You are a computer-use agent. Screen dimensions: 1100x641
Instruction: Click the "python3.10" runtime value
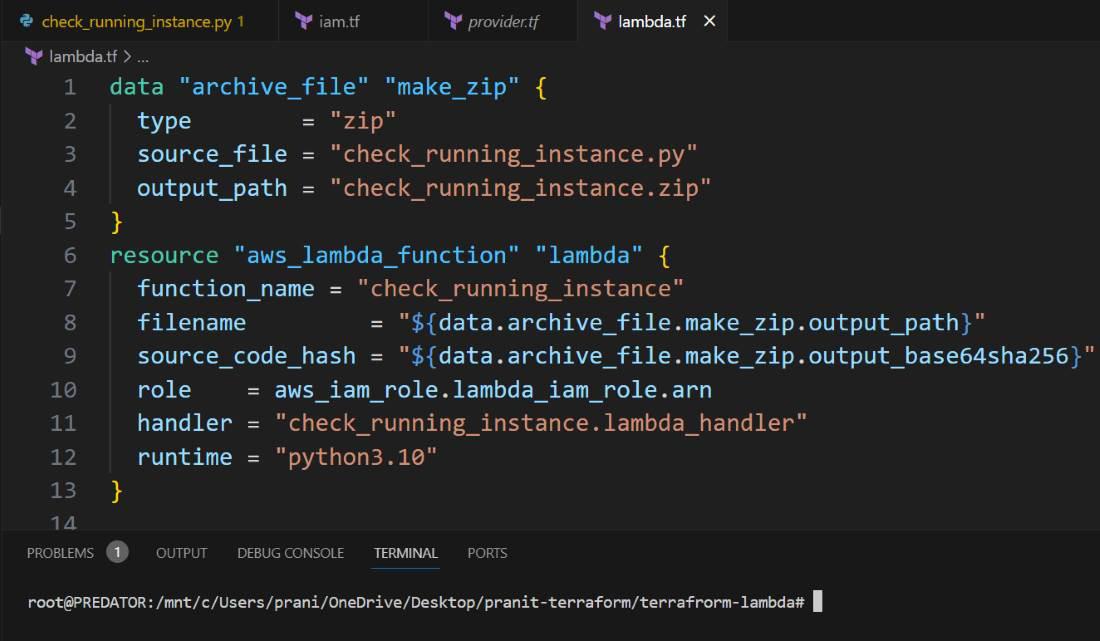[356, 457]
